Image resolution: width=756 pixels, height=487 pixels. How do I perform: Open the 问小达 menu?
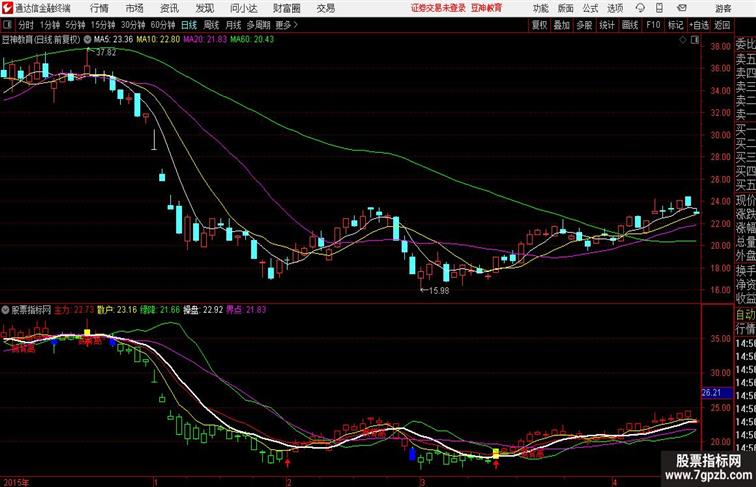[243, 8]
